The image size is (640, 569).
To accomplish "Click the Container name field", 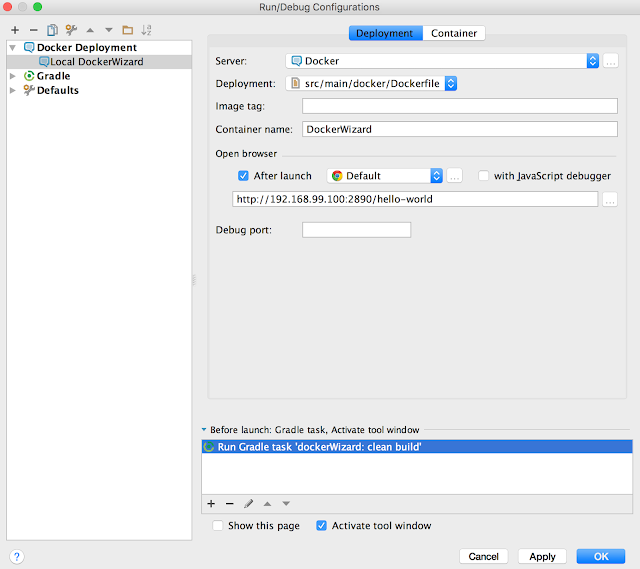I will pyautogui.click(x=460, y=129).
